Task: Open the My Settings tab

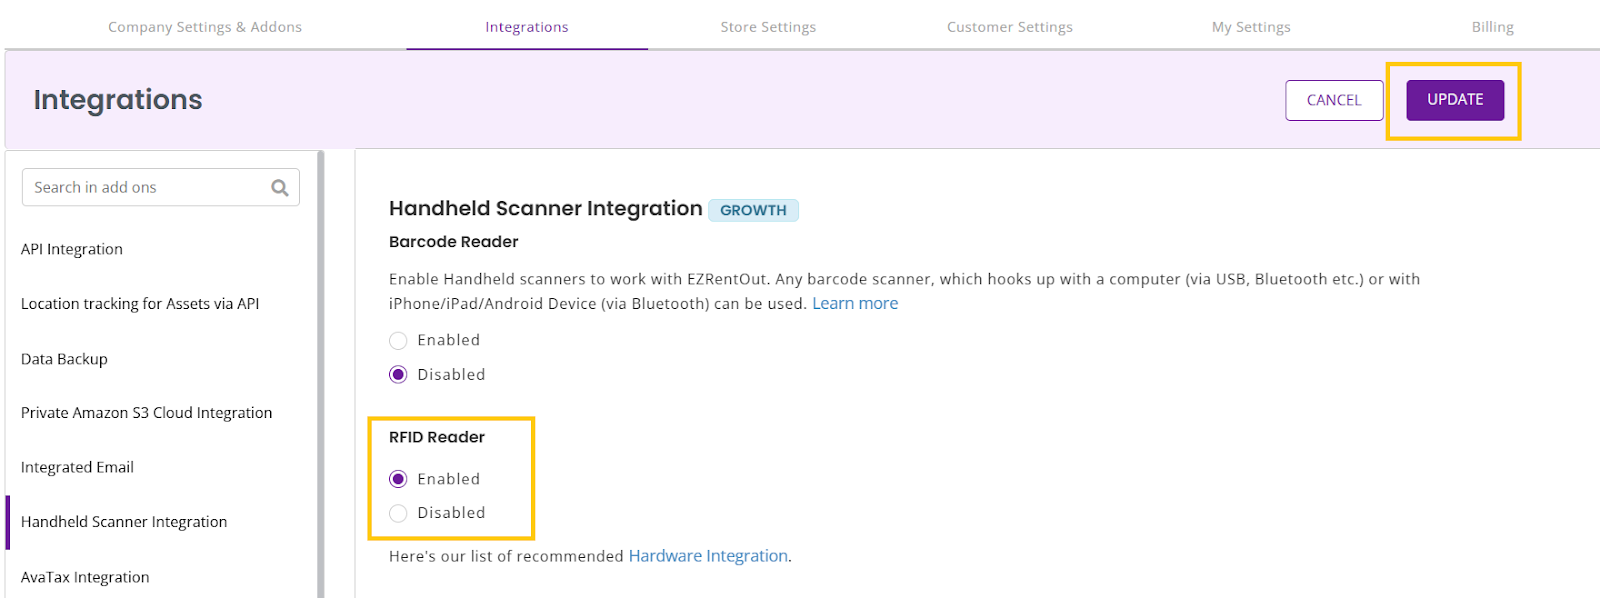Action: (1251, 27)
